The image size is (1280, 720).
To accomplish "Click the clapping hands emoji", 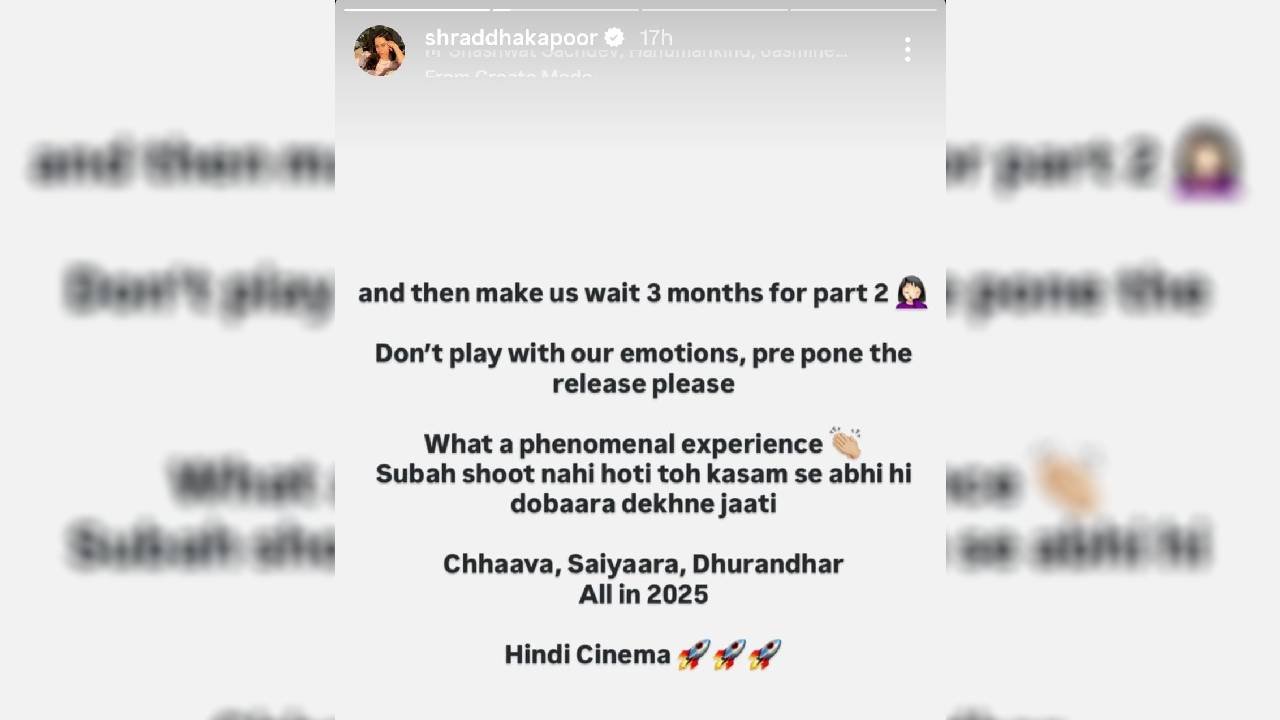I will coord(846,443).
